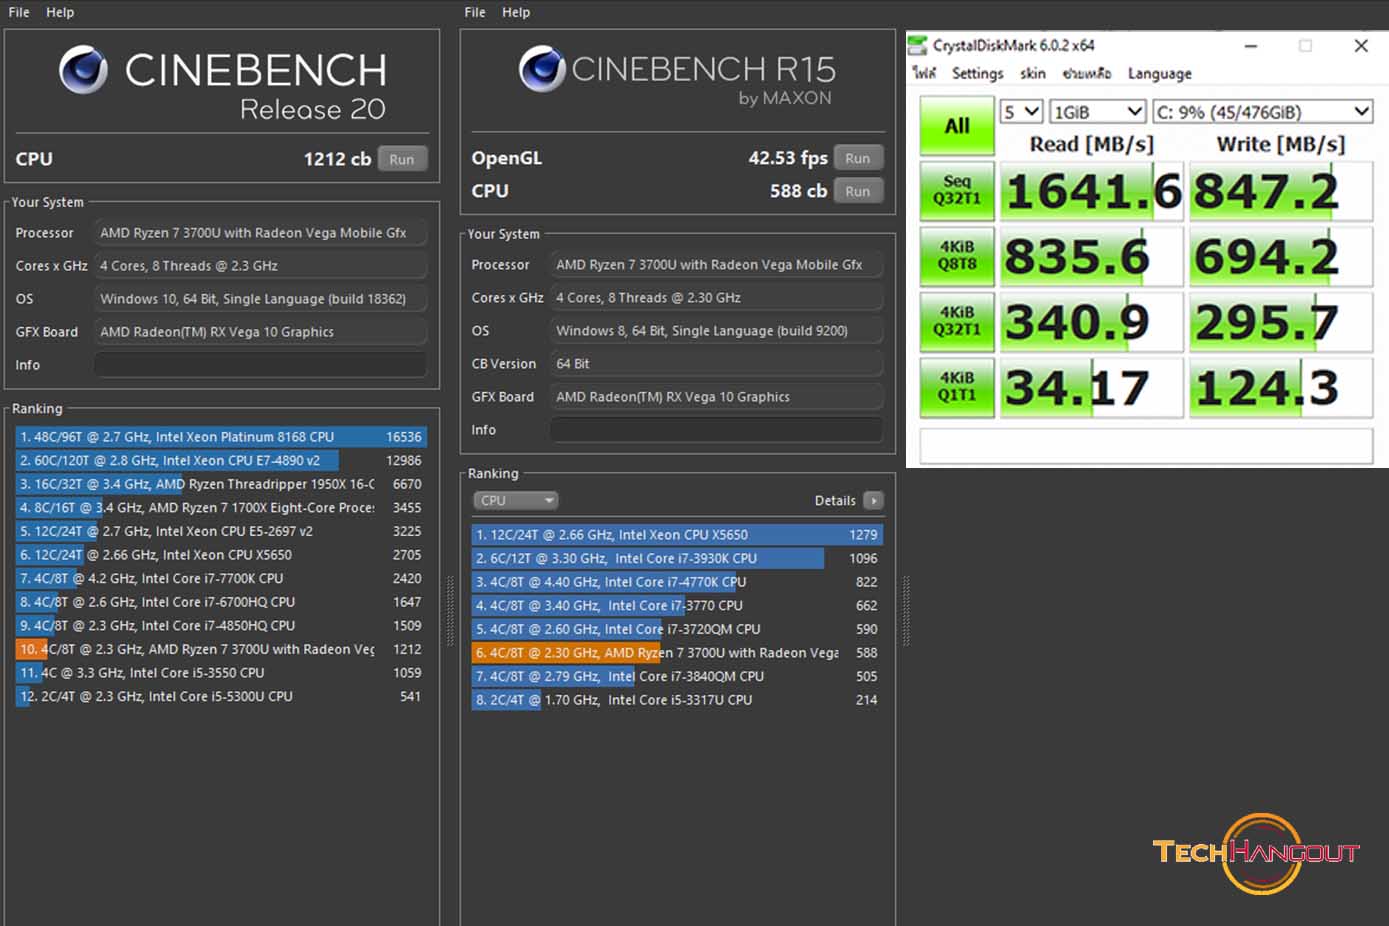Start the 4KiB Q1T1 test

click(957, 387)
